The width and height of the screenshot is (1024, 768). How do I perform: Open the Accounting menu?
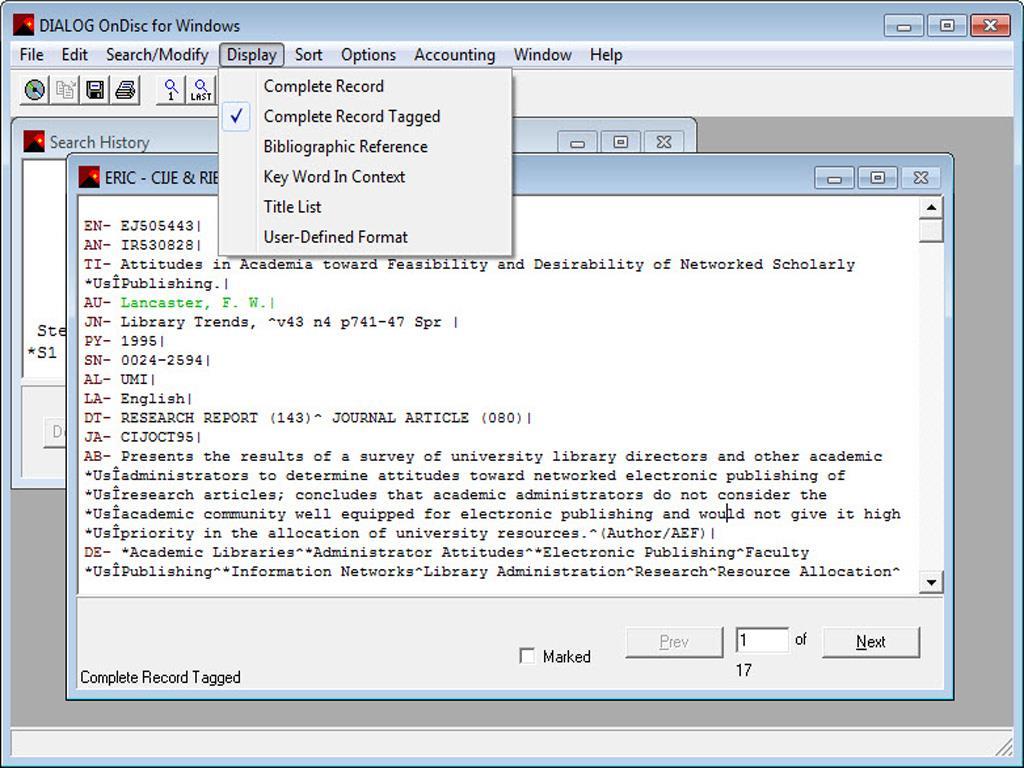tap(455, 55)
